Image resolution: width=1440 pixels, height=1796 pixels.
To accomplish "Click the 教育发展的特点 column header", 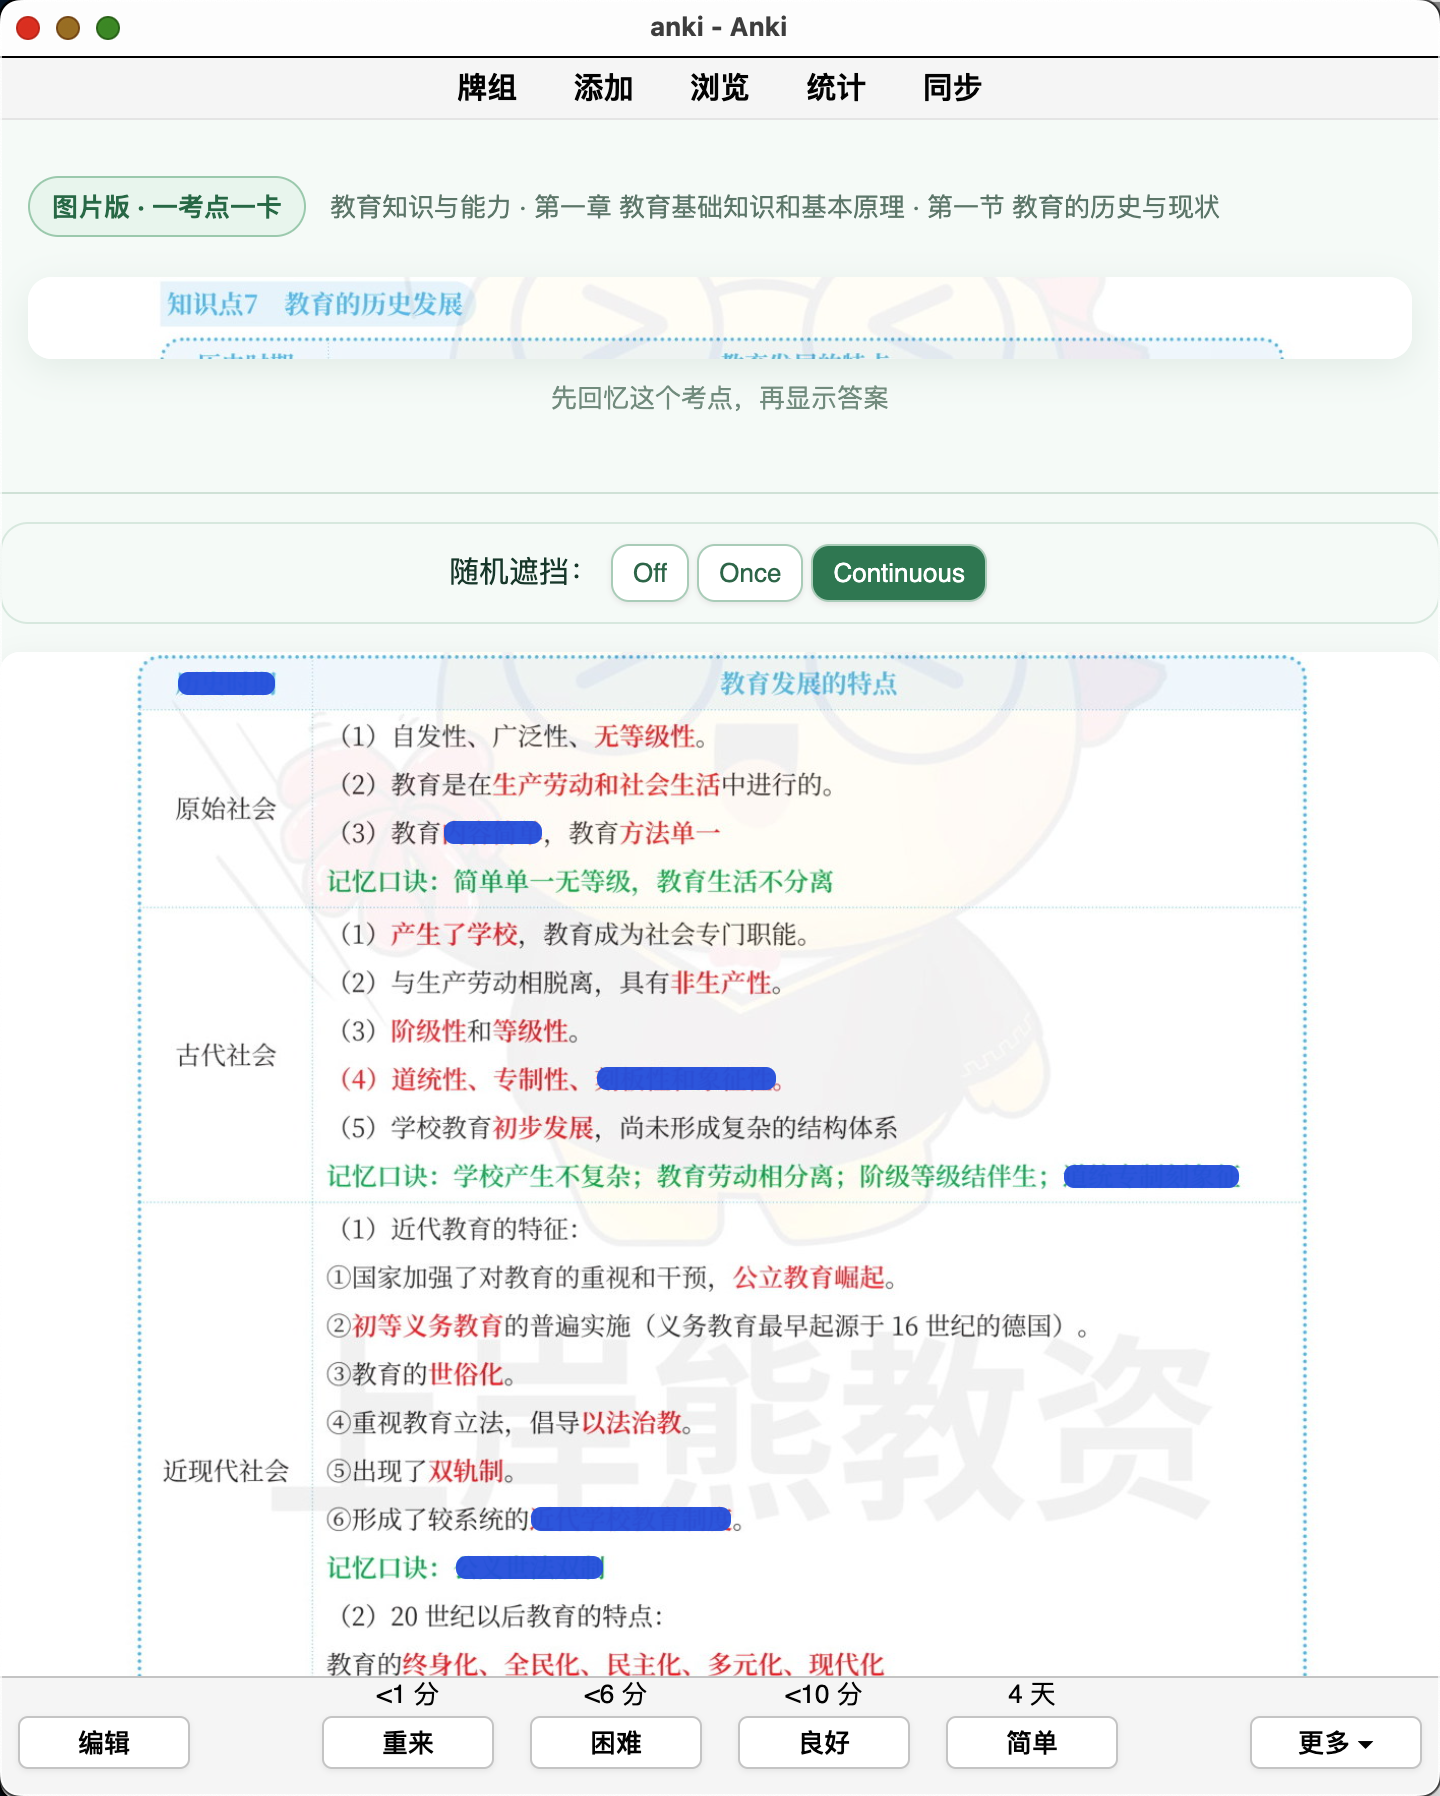I will click(x=809, y=684).
